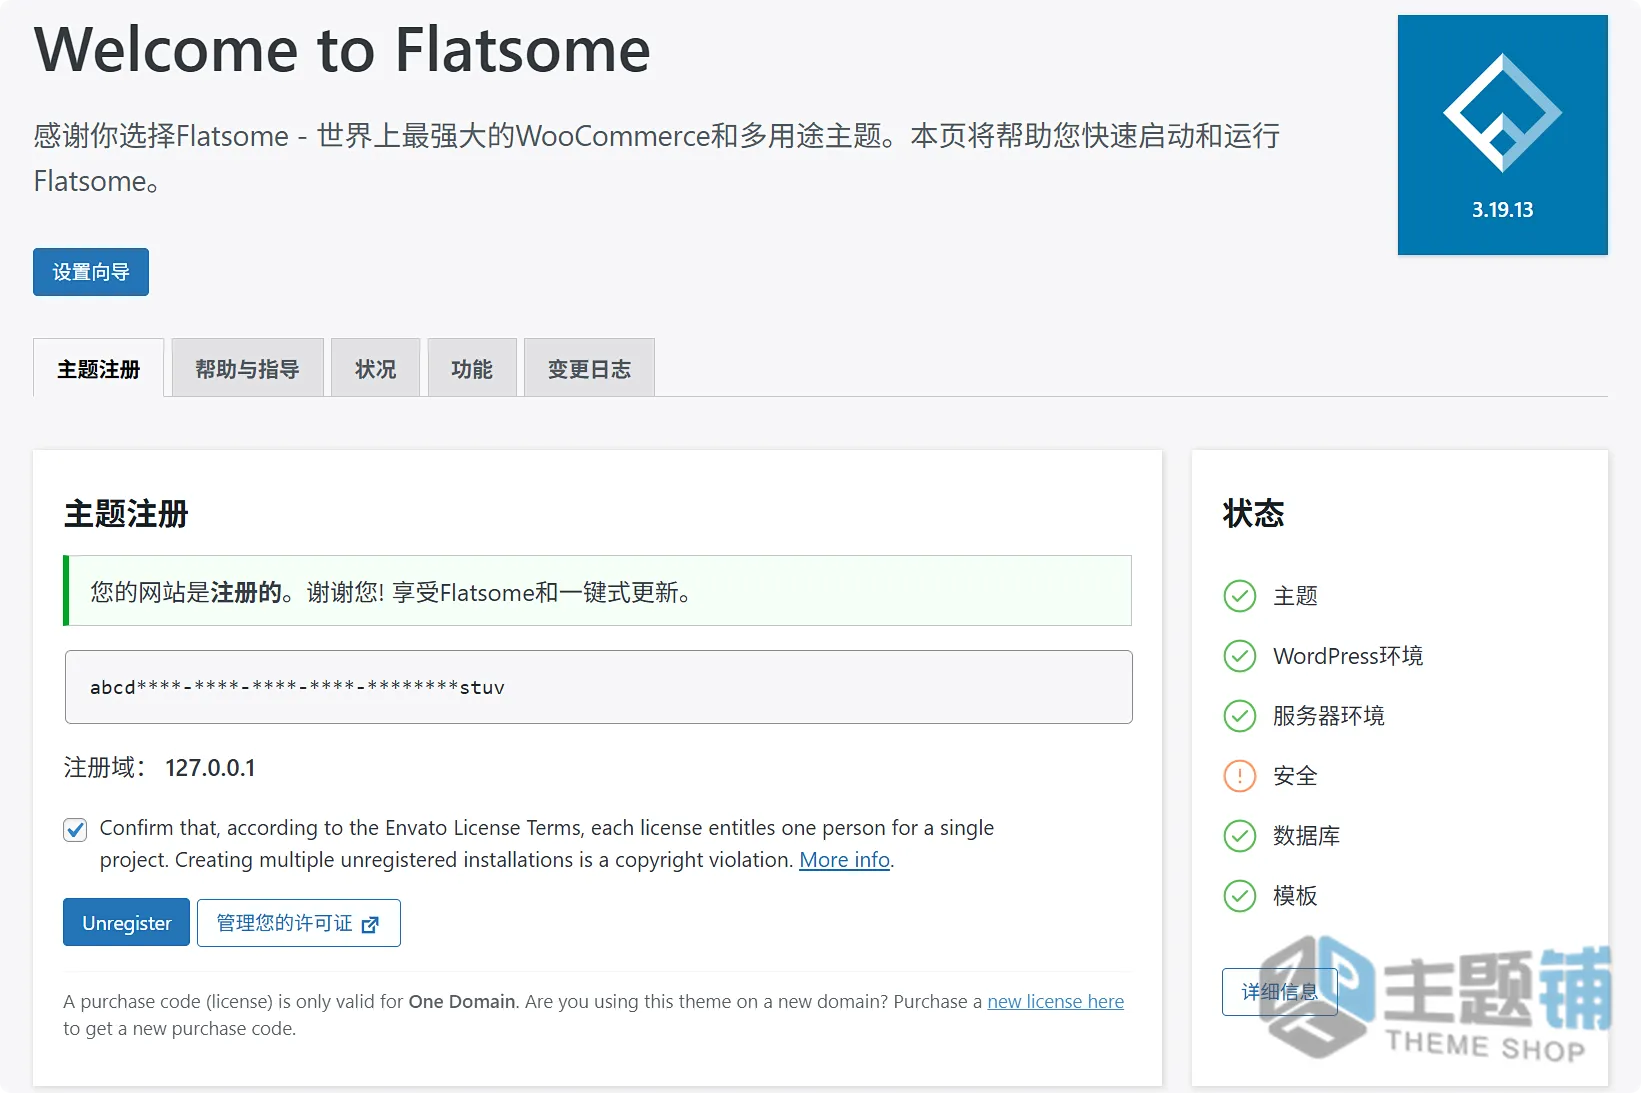Switch to the 主题注册 tab
Viewport: 1641px width, 1093px height.
click(x=98, y=369)
